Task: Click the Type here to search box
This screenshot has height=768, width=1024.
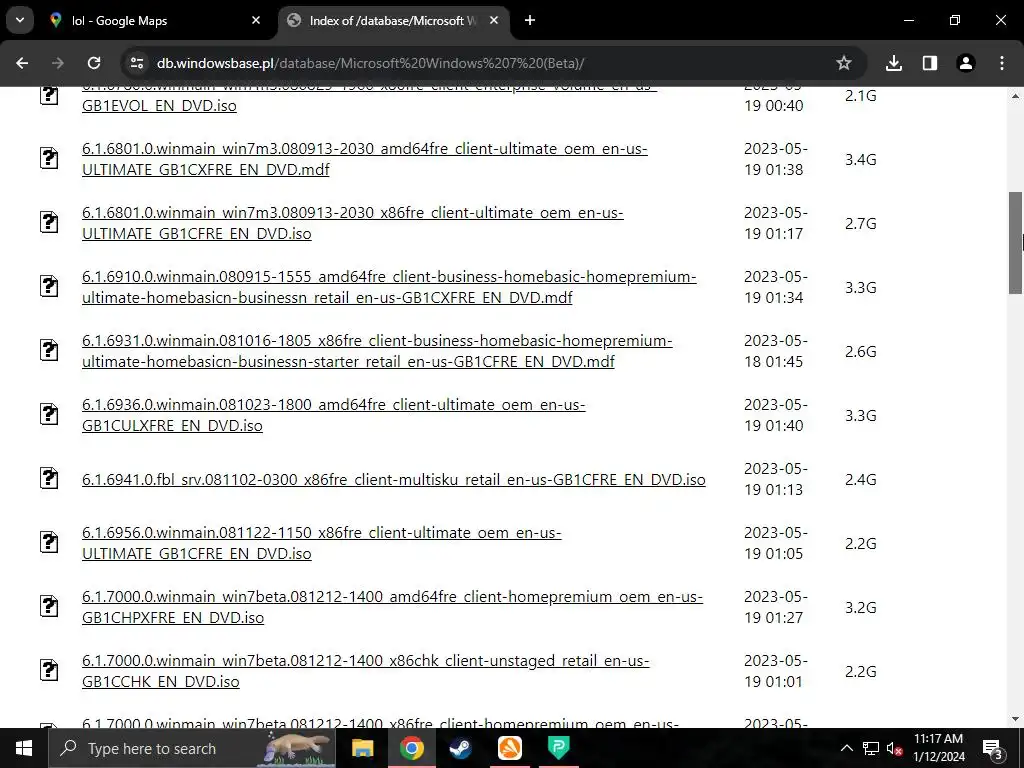Action: point(192,748)
